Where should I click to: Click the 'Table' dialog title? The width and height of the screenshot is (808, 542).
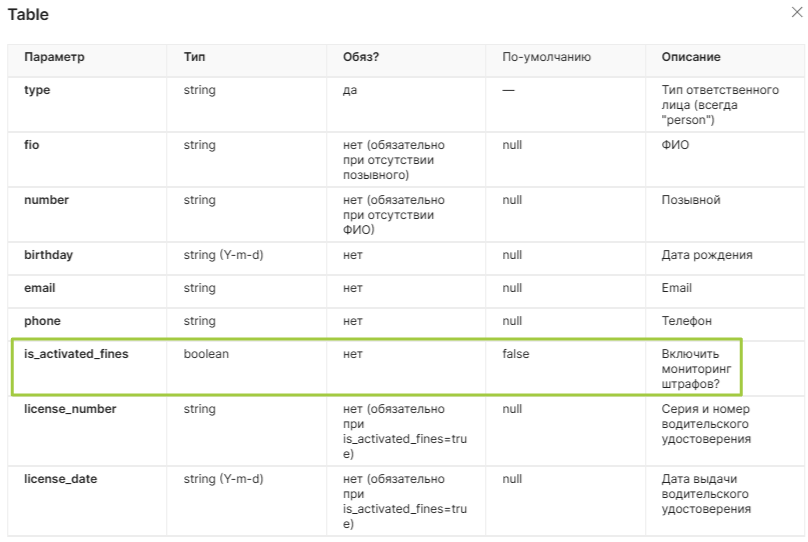(x=28, y=15)
